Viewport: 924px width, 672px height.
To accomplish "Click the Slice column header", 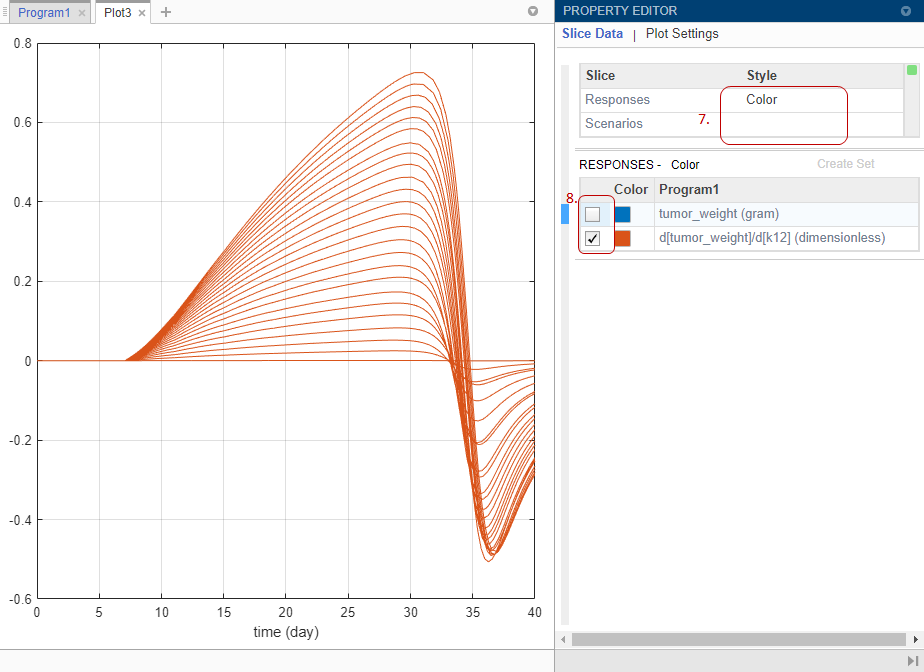I will (600, 75).
